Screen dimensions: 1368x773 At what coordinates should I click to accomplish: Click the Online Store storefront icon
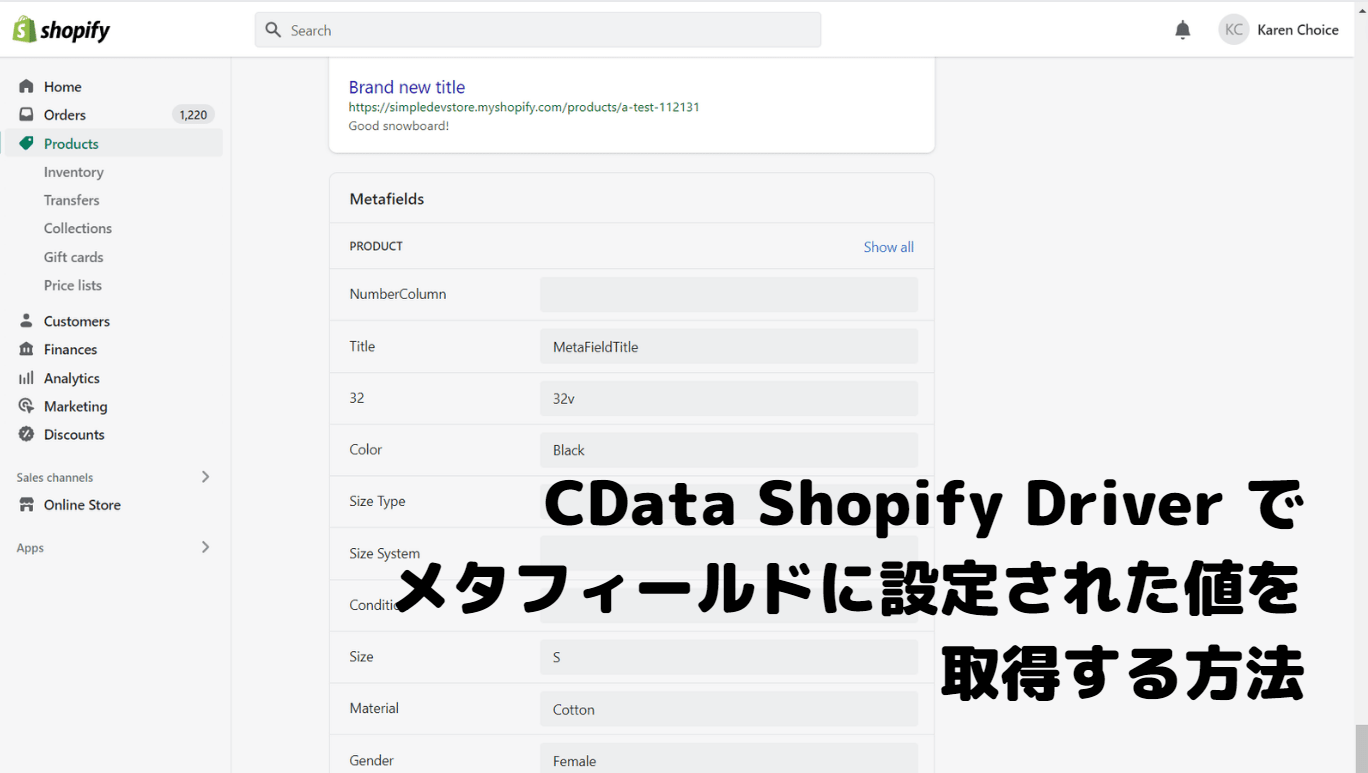[26, 505]
